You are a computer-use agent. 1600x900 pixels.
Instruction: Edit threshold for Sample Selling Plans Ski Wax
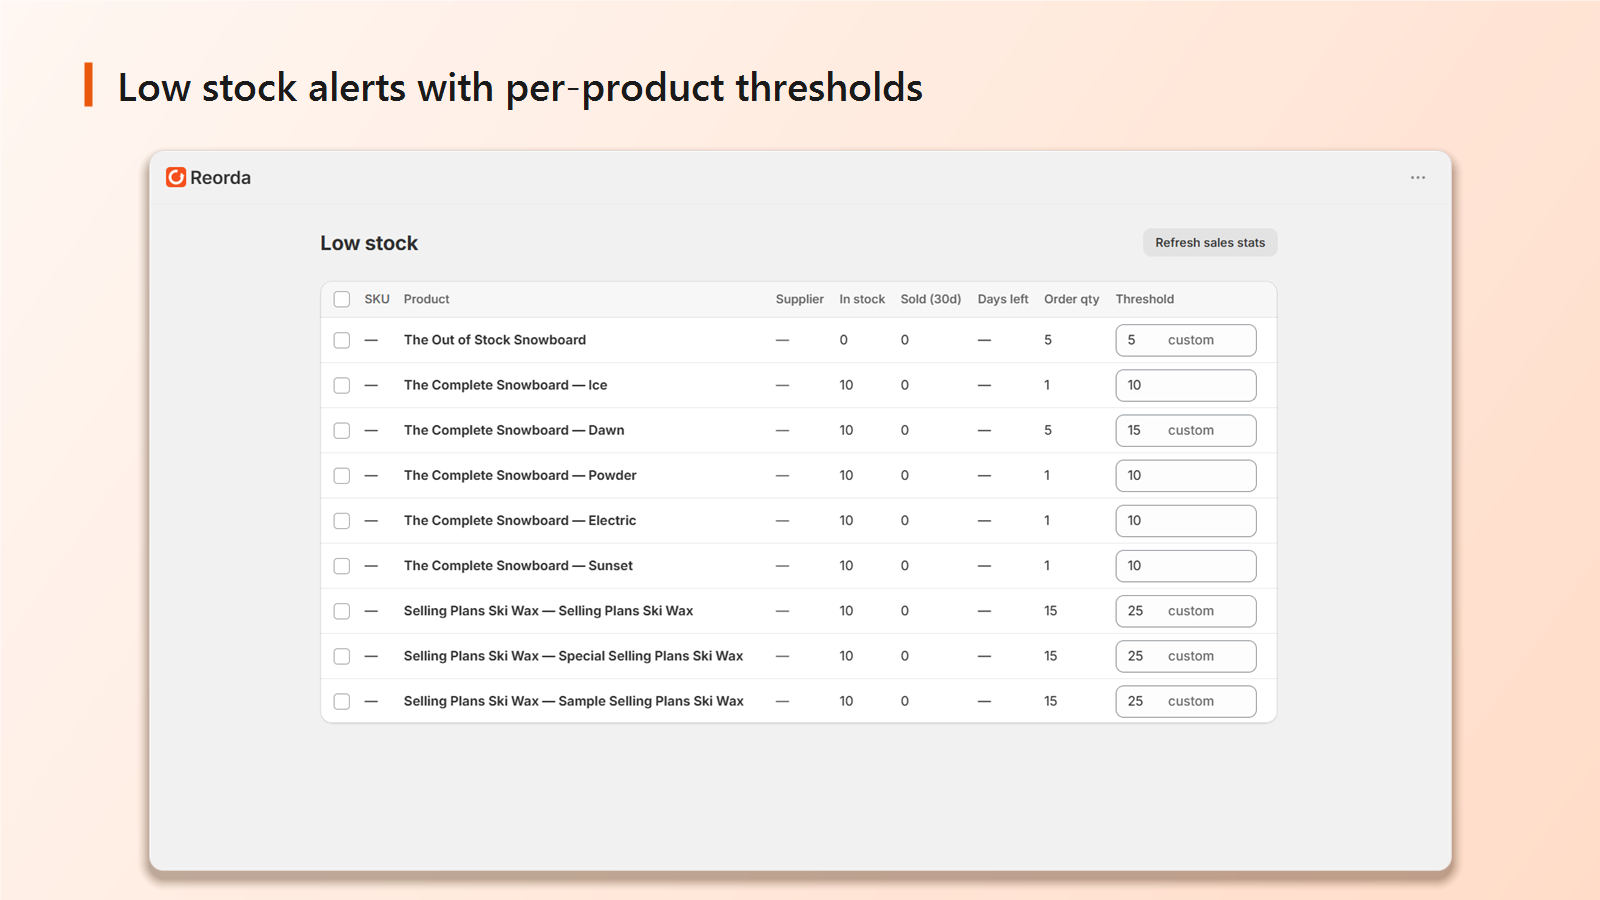click(x=1186, y=701)
